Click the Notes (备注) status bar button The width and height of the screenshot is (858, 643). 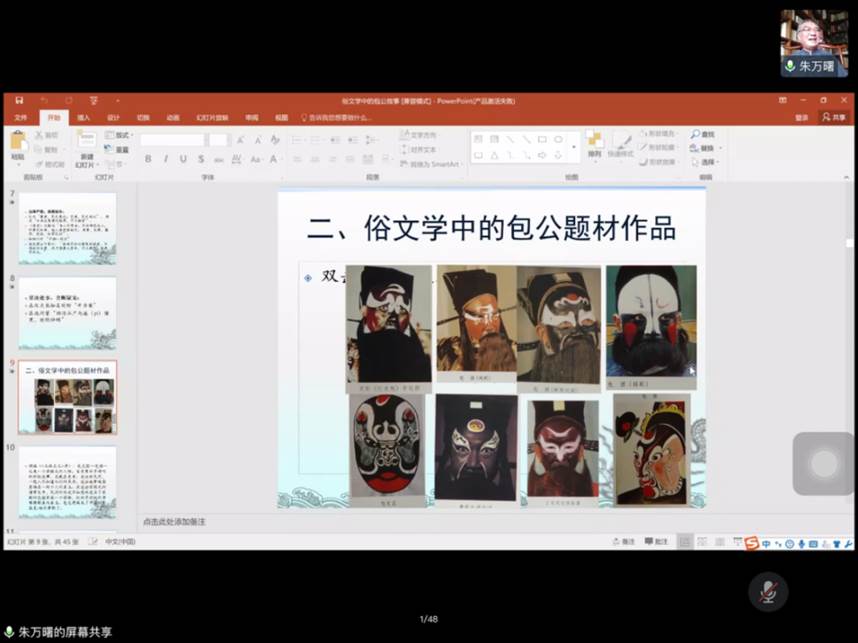[x=623, y=541]
